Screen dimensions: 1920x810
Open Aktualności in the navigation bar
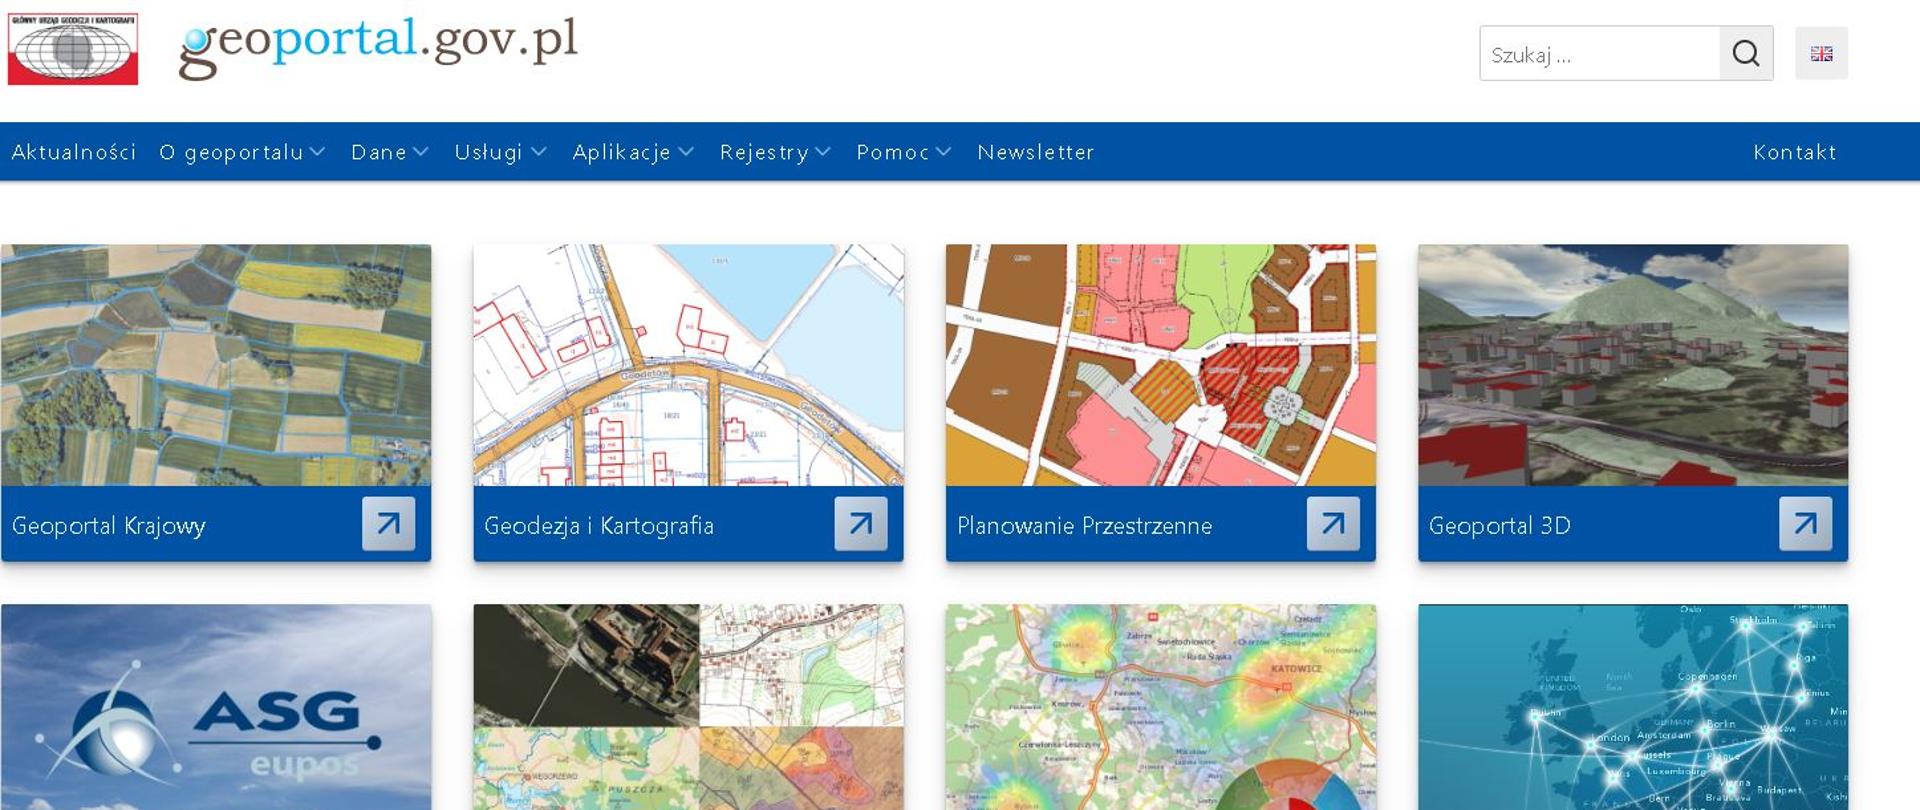click(74, 152)
